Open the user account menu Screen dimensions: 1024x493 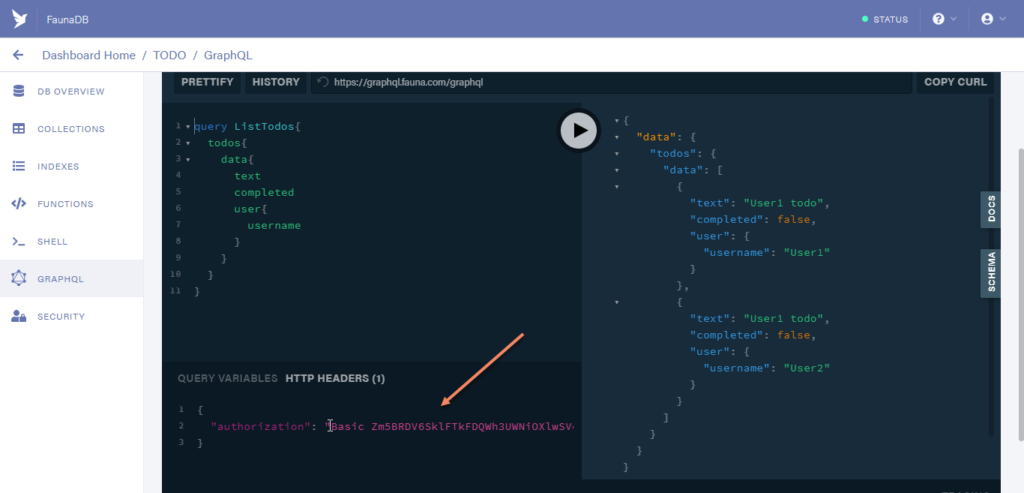993,19
